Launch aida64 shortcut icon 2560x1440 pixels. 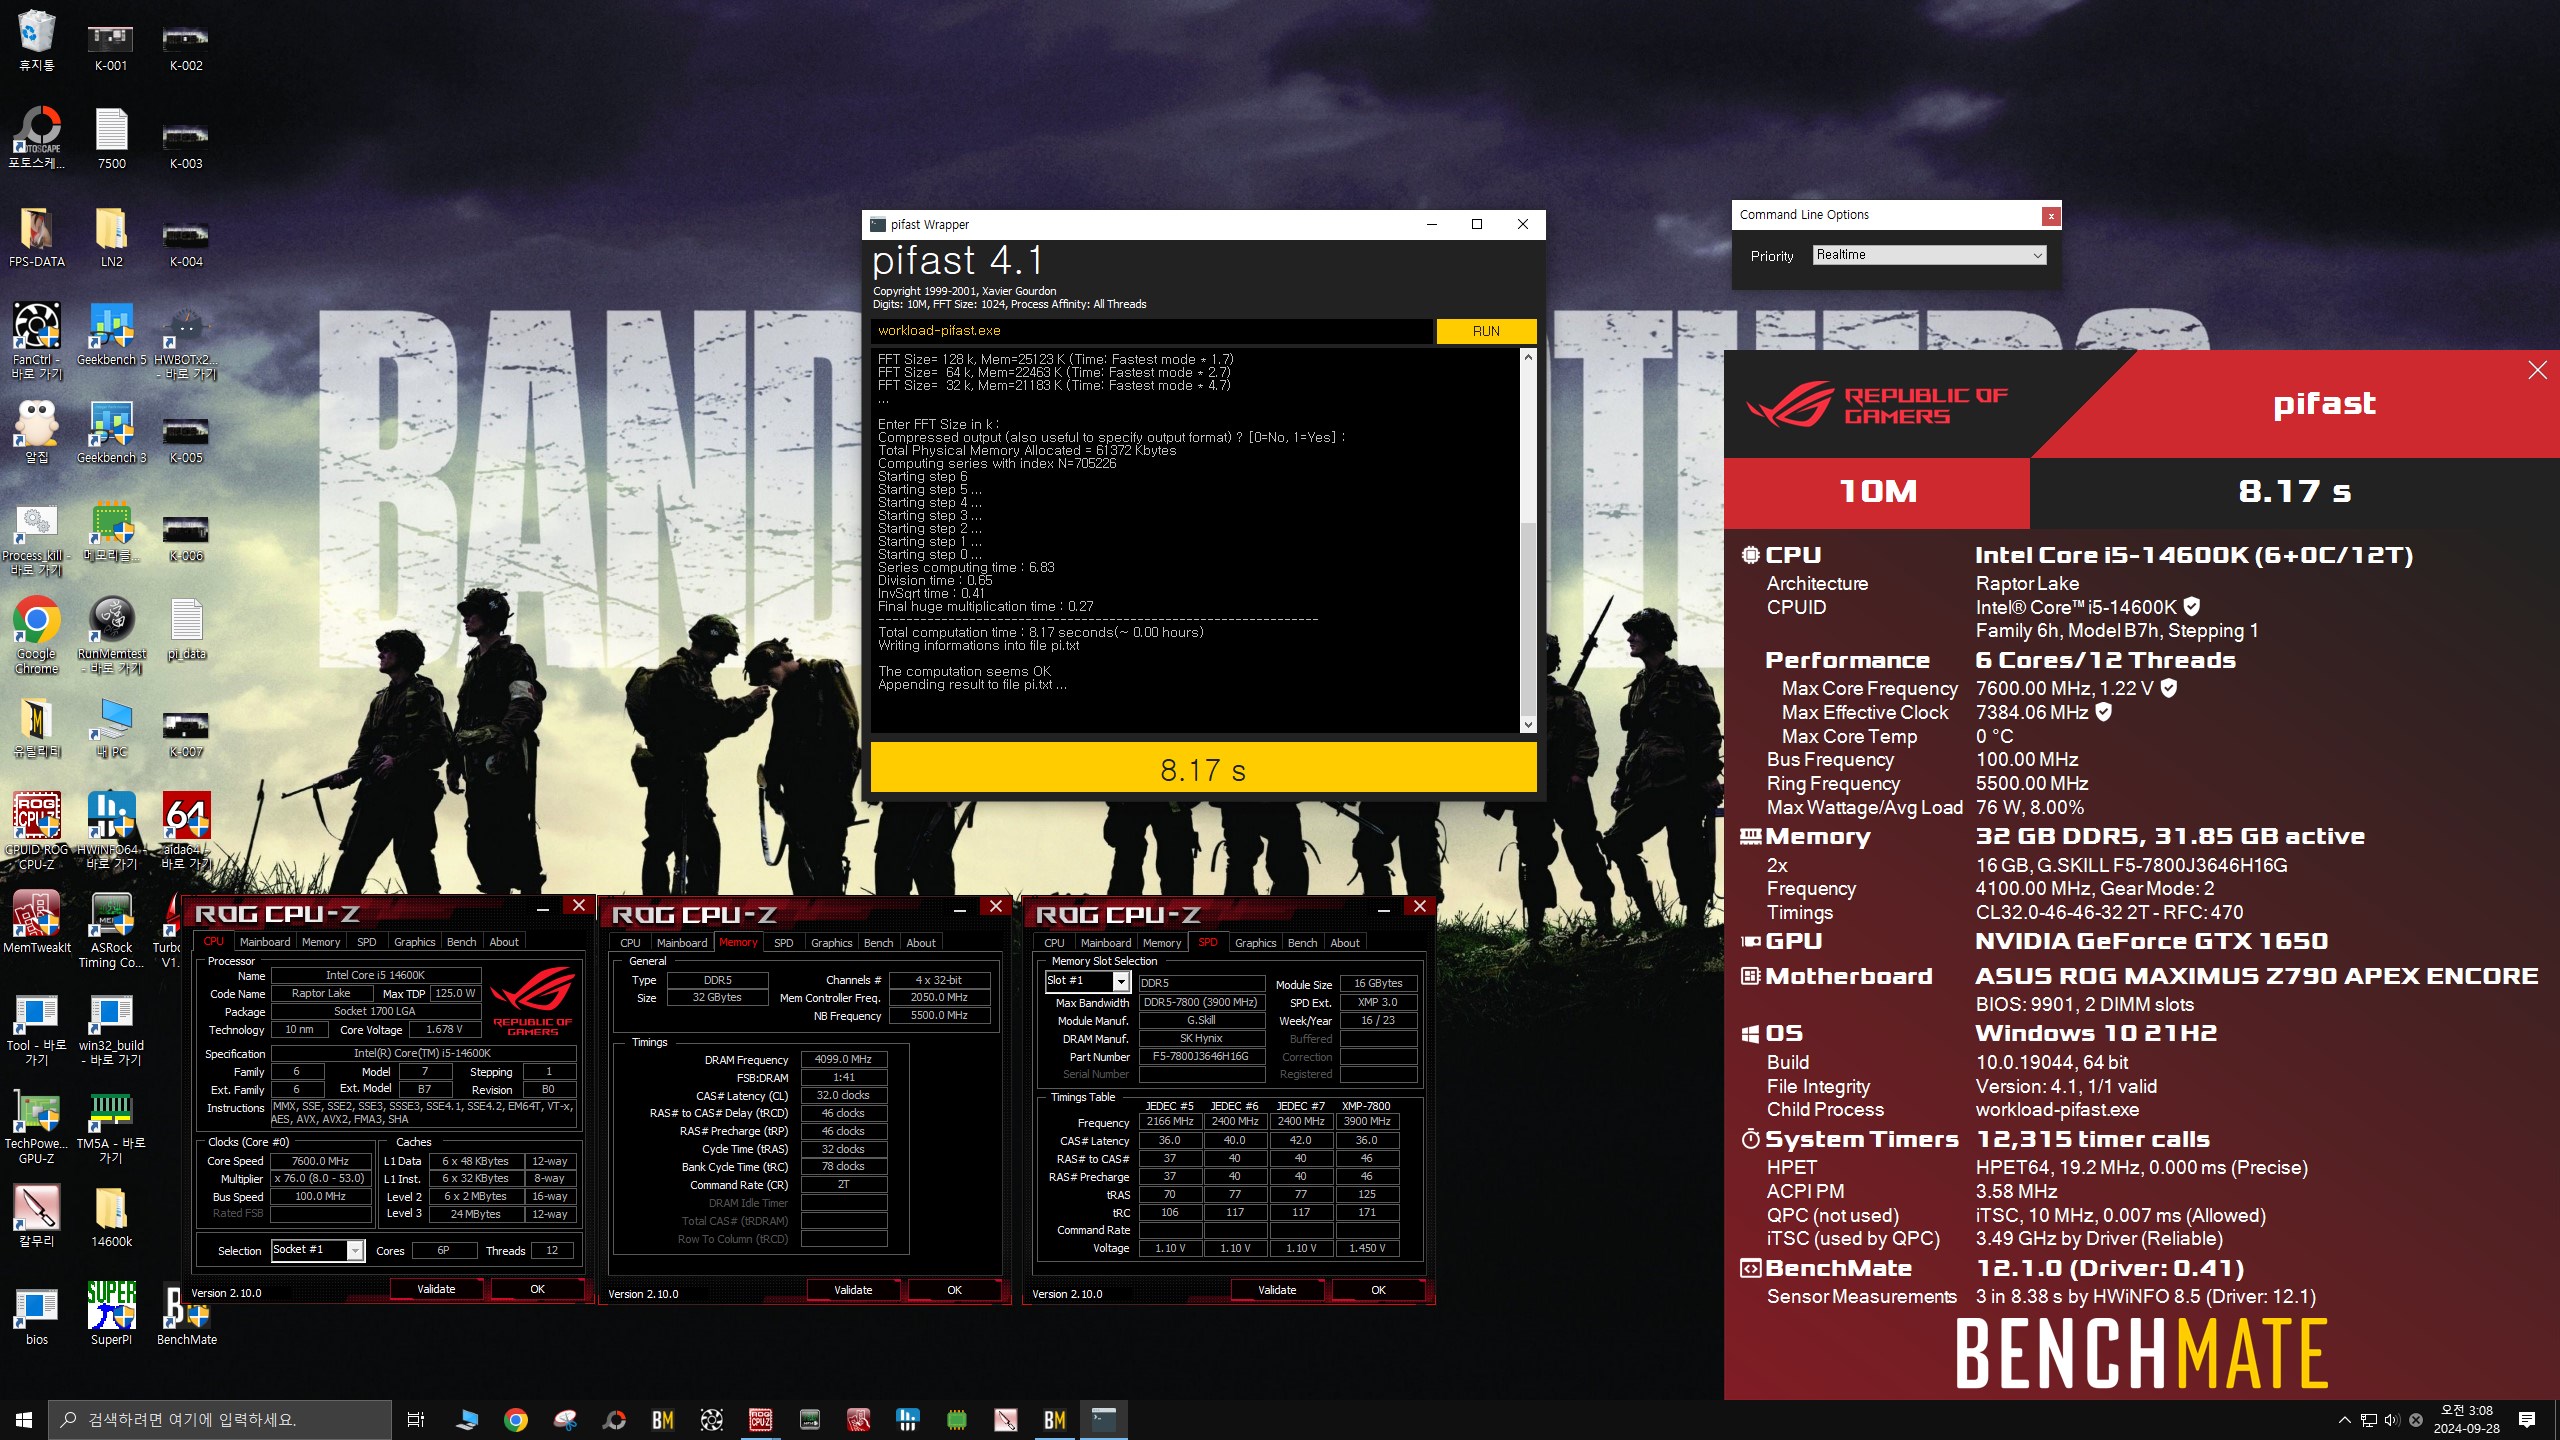pyautogui.click(x=186, y=832)
